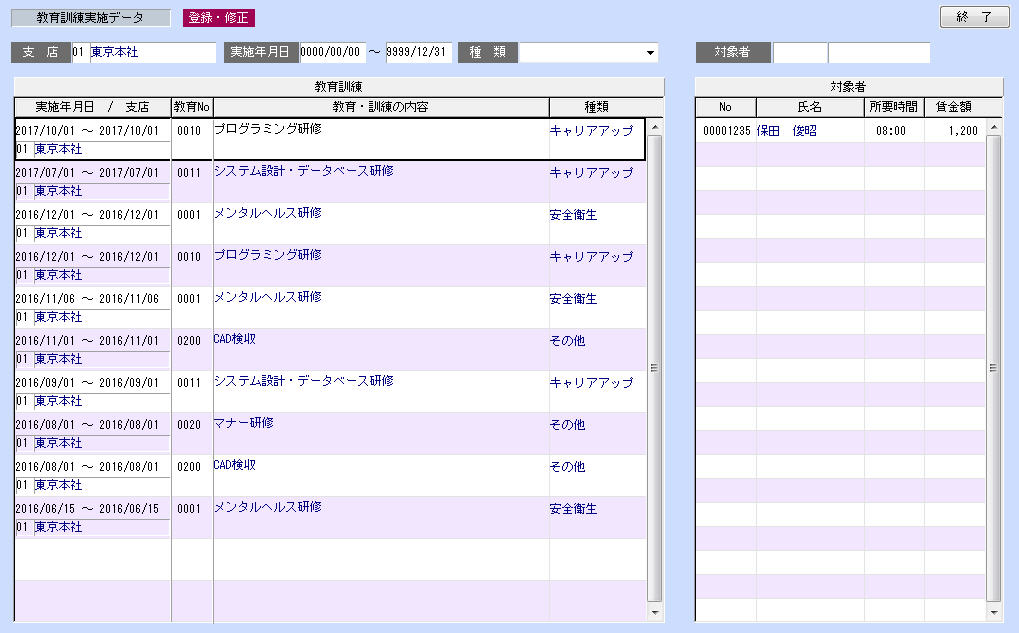Click the 所要時間 column header

(894, 107)
